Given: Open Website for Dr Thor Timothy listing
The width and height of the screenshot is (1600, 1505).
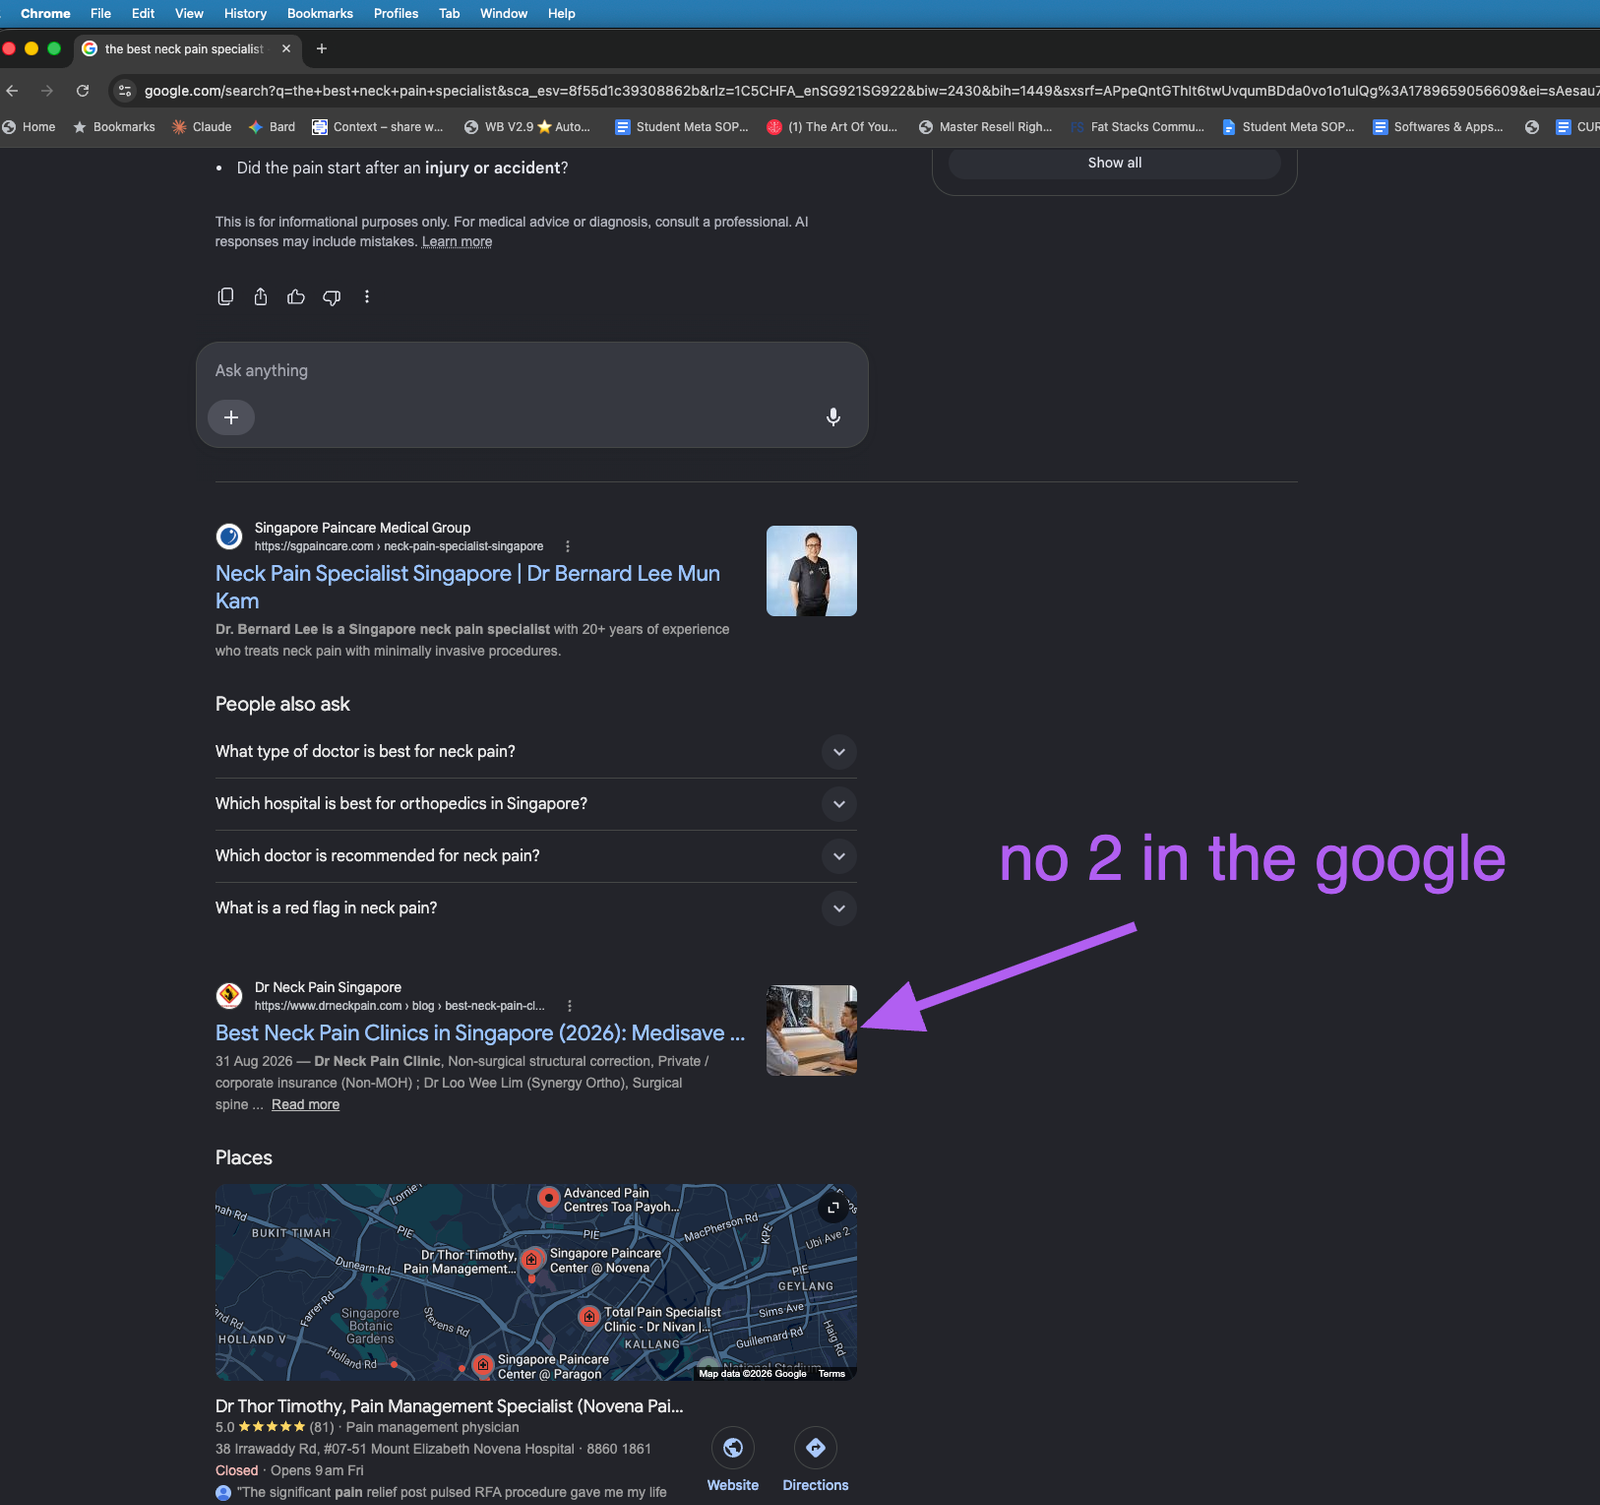Looking at the screenshot, I should tap(733, 1460).
